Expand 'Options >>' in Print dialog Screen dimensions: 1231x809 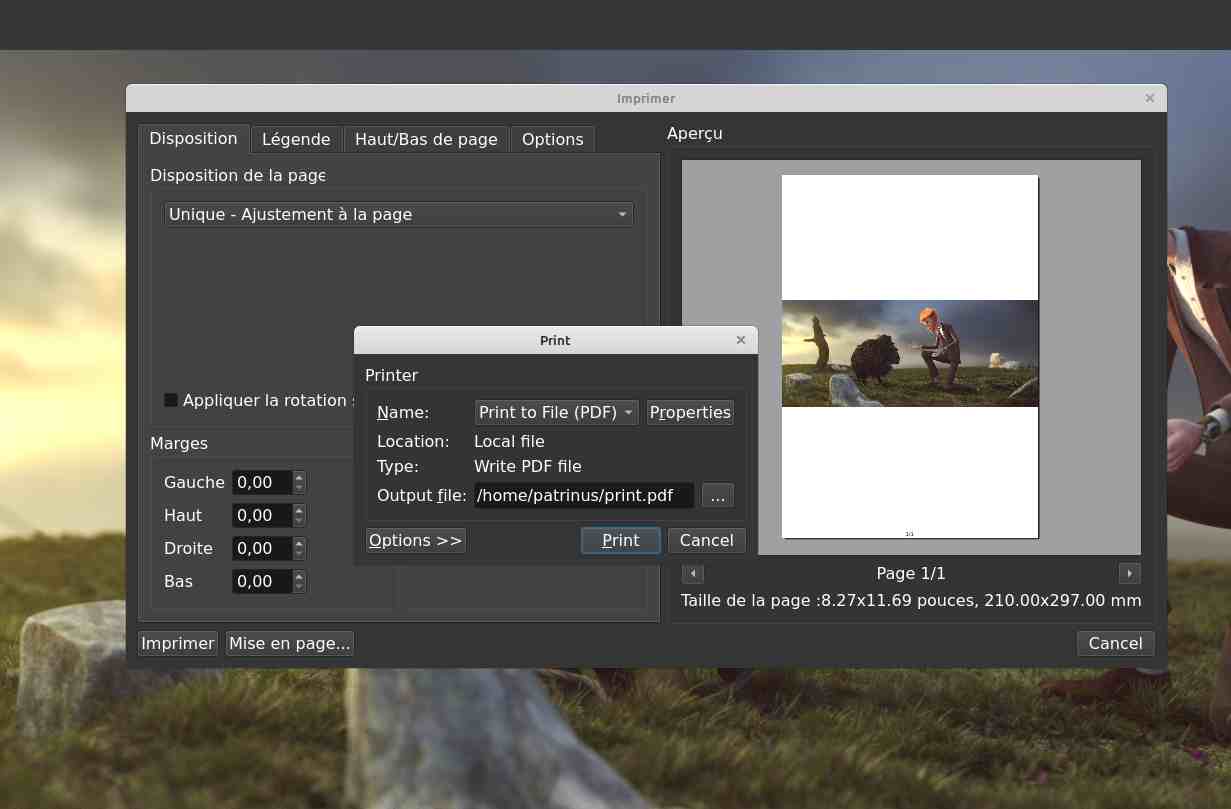click(416, 540)
